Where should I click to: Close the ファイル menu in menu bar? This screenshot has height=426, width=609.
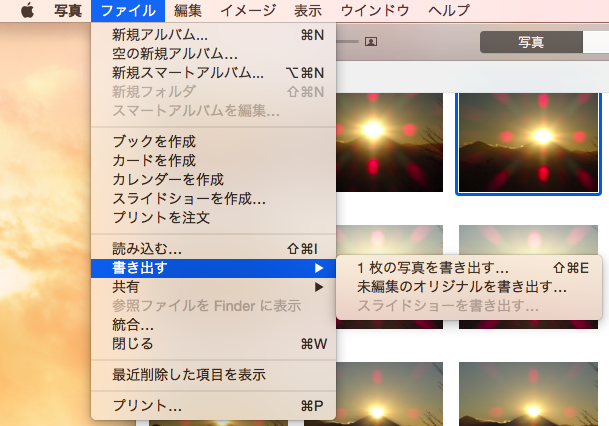(128, 10)
